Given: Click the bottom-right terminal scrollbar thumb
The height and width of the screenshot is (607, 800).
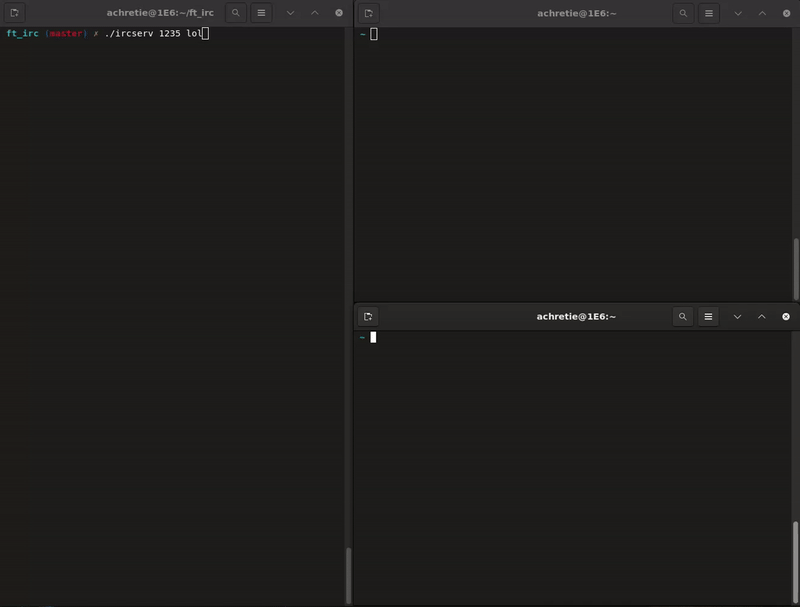Looking at the screenshot, I should tap(795, 562).
